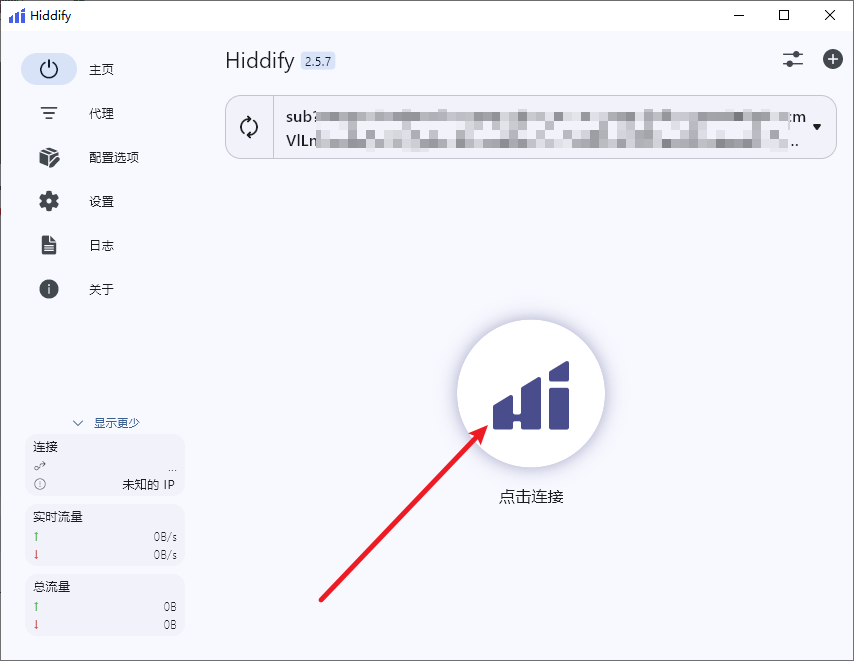This screenshot has width=854, height=661.
Task: Select the 关于 menu label
Action: pyautogui.click(x=101, y=289)
